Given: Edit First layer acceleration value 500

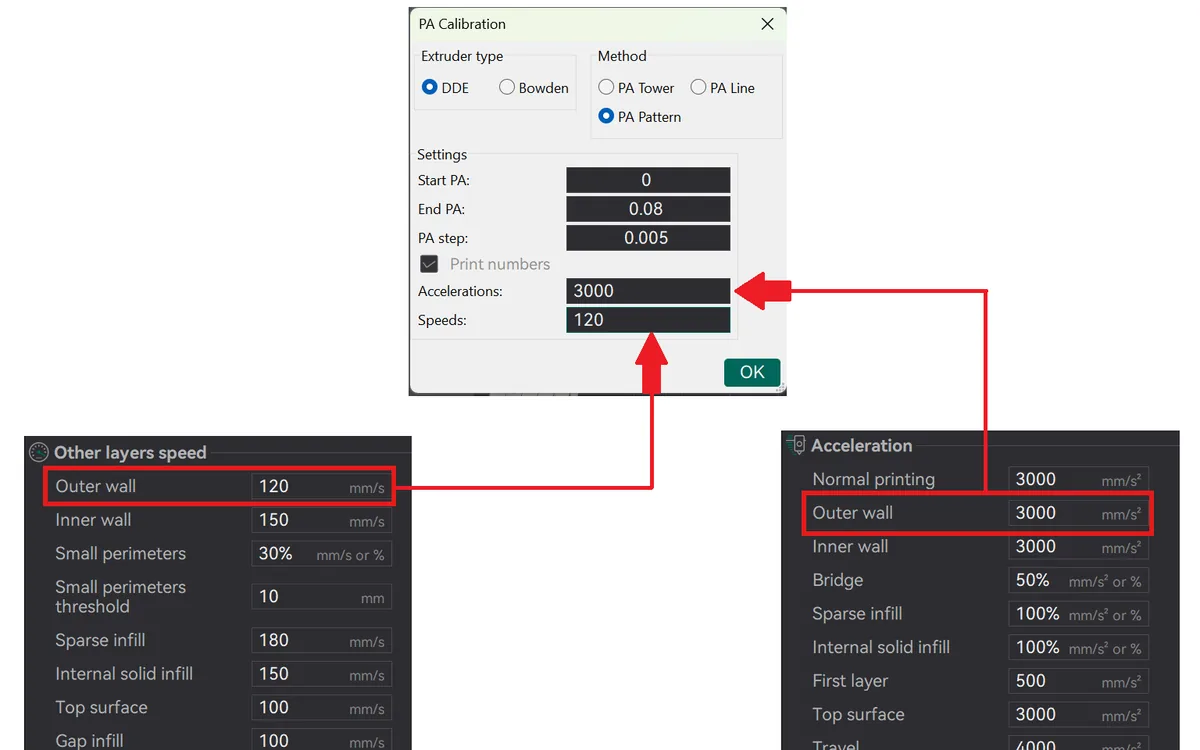Looking at the screenshot, I should pyautogui.click(x=1078, y=681).
